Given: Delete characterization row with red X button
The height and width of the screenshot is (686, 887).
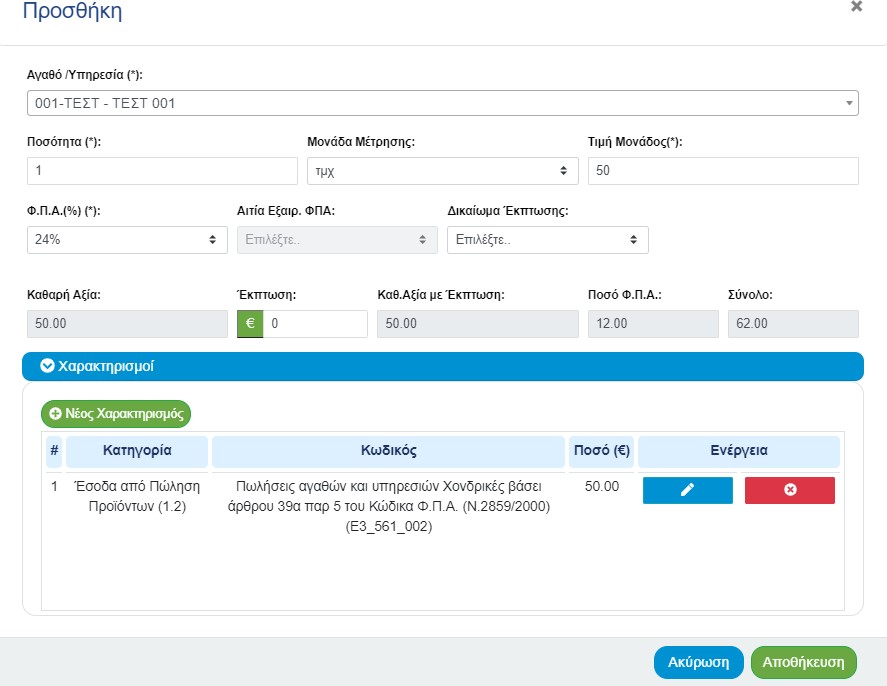Looking at the screenshot, I should pos(789,490).
